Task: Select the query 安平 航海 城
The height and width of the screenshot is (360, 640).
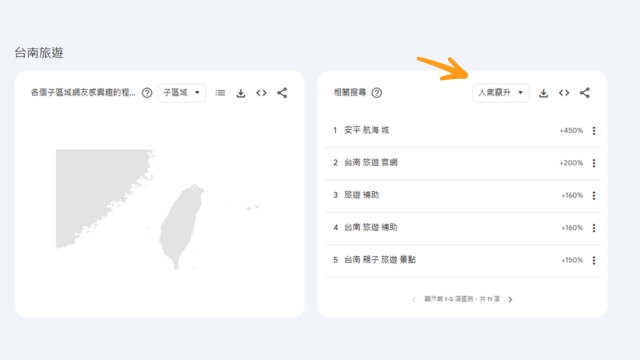Action: [367, 130]
